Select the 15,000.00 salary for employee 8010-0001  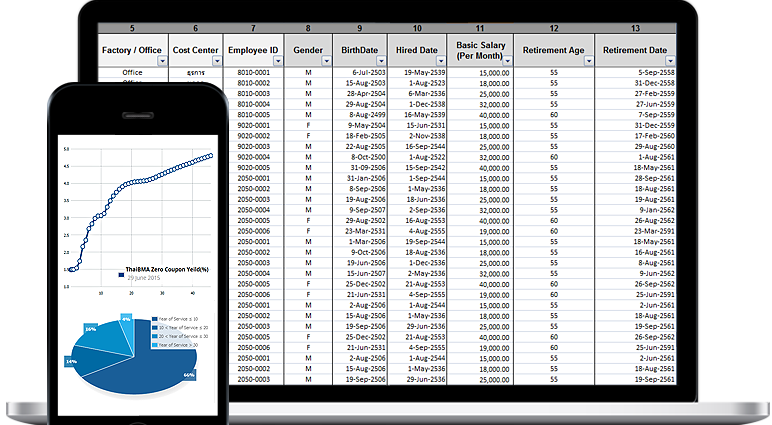pos(480,73)
